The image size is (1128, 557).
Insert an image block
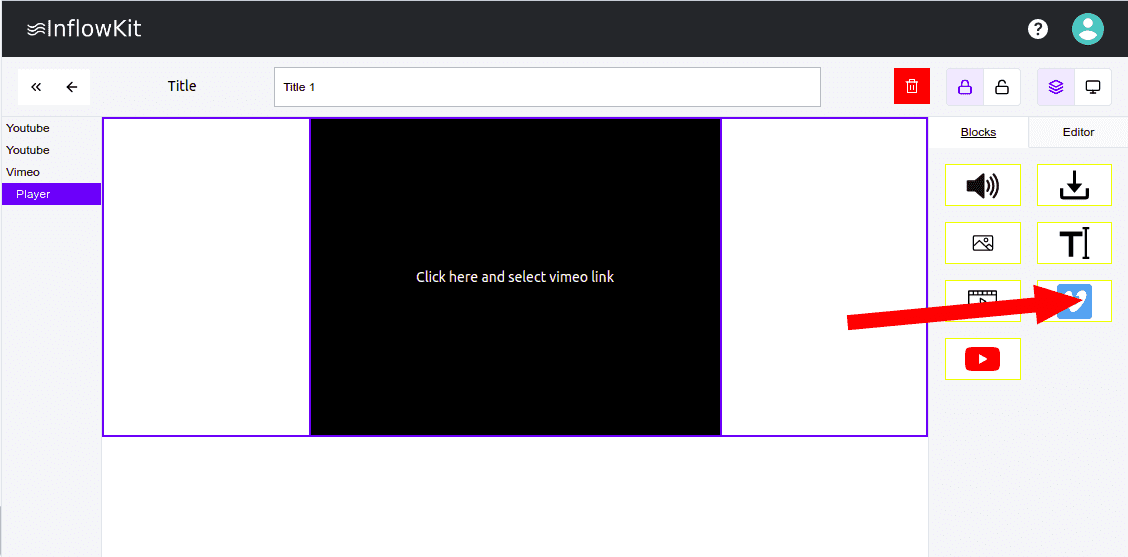[x=982, y=243]
